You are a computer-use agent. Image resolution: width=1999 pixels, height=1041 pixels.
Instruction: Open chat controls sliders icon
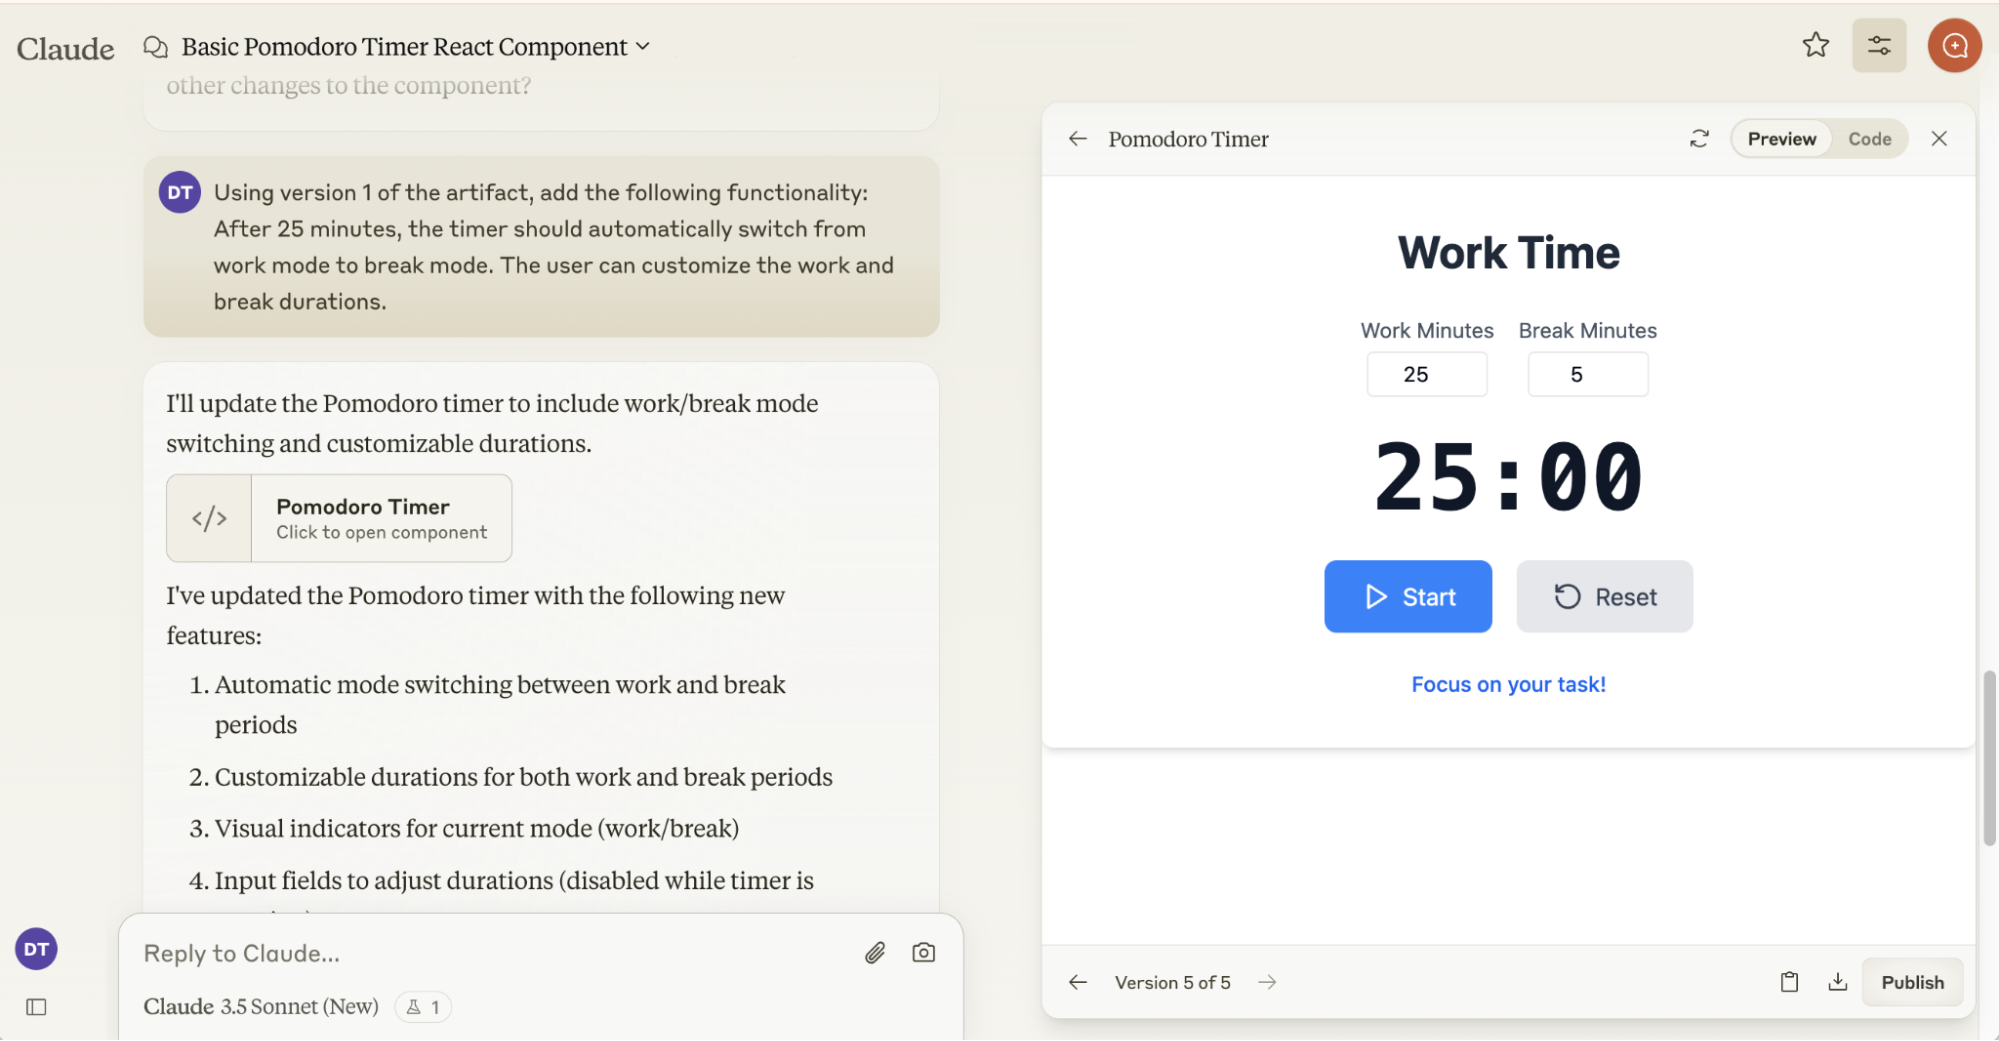click(1878, 45)
